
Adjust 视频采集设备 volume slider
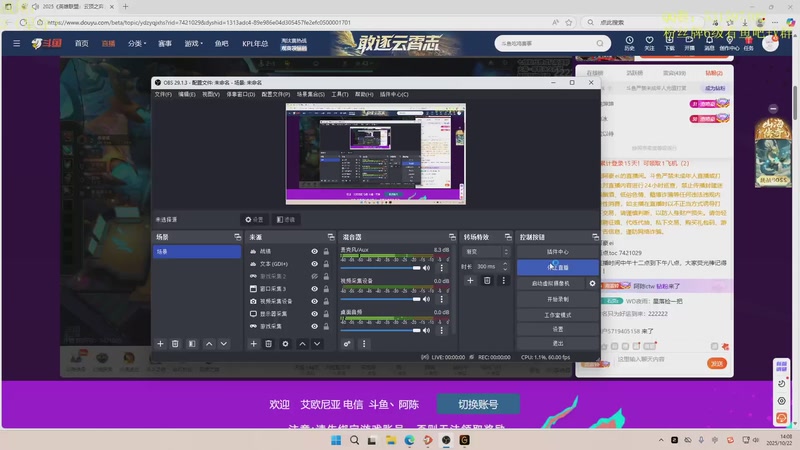coord(381,299)
